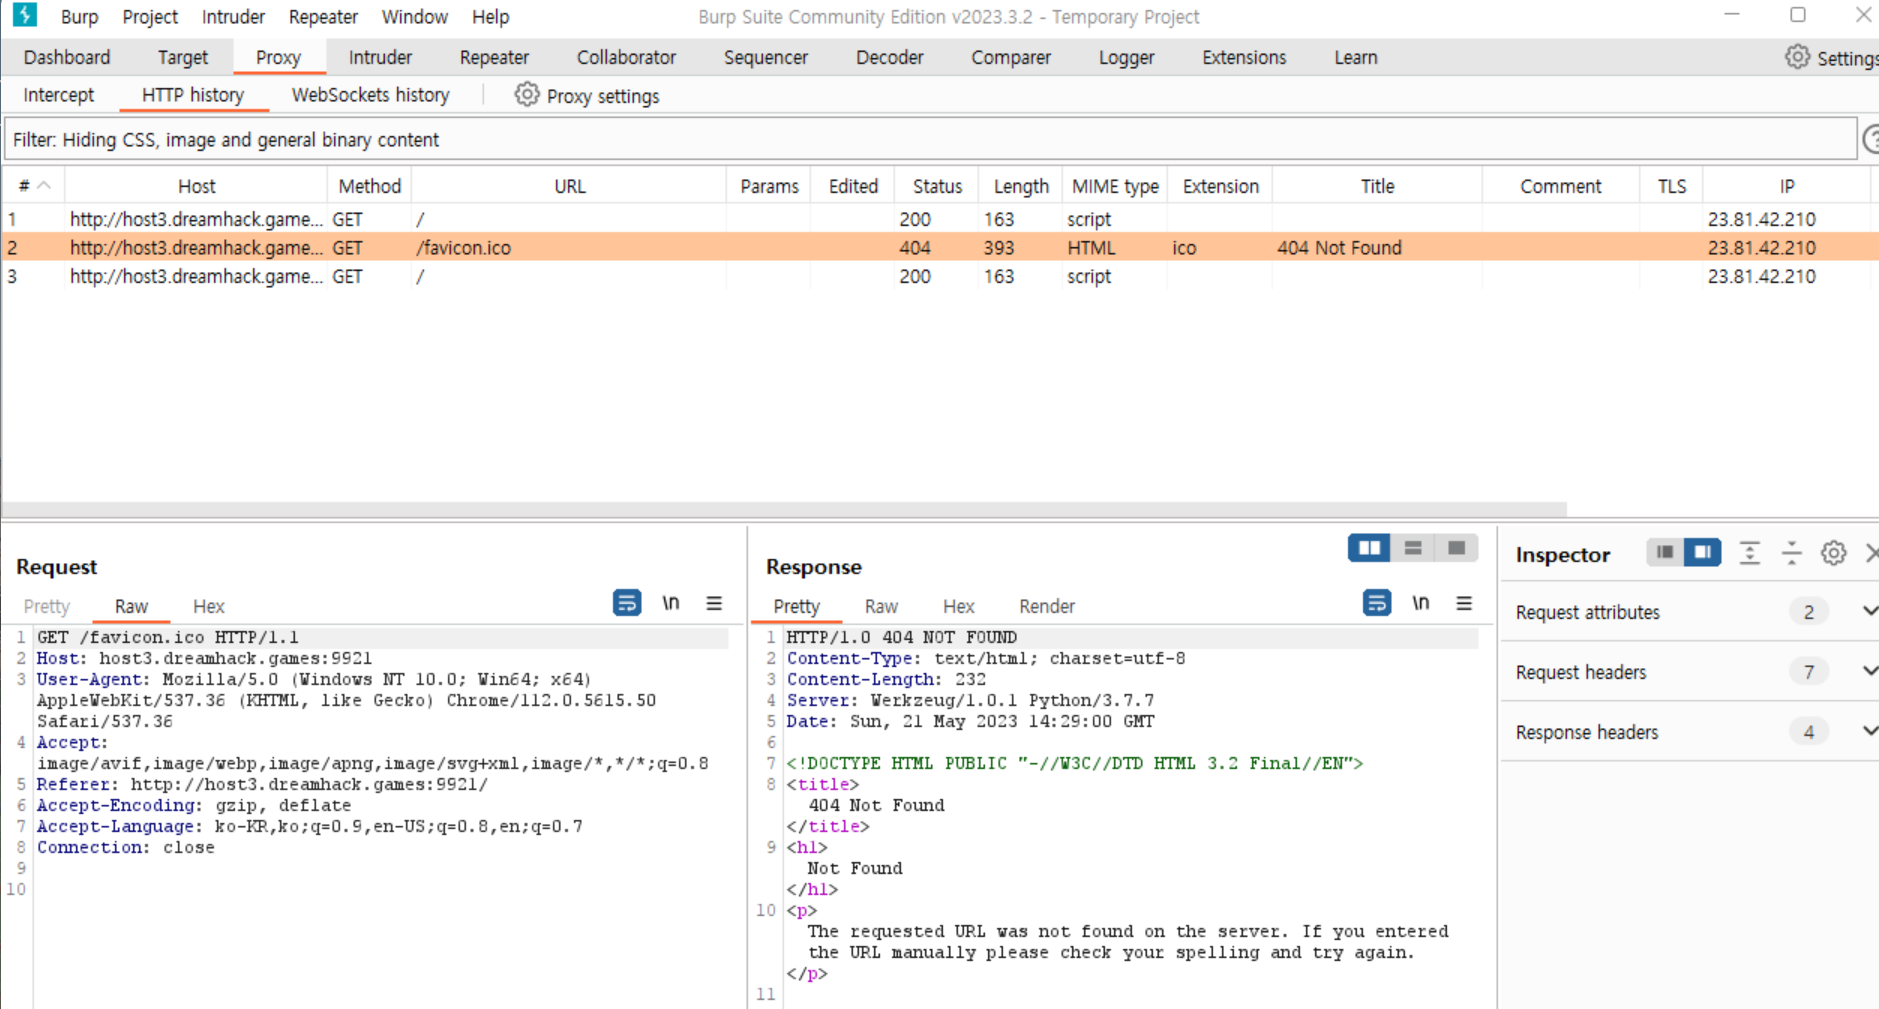Switch to Extensions tab
Viewport: 1879px width, 1009px height.
1244,57
